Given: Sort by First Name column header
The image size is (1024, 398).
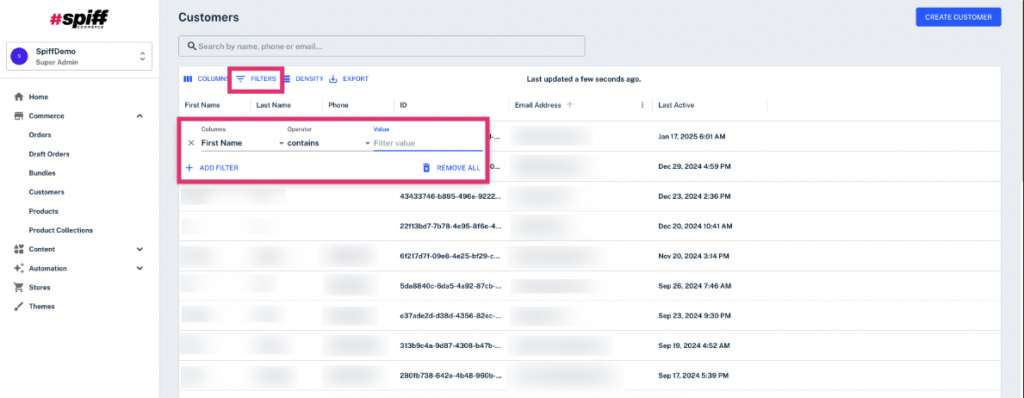Looking at the screenshot, I should coord(202,105).
